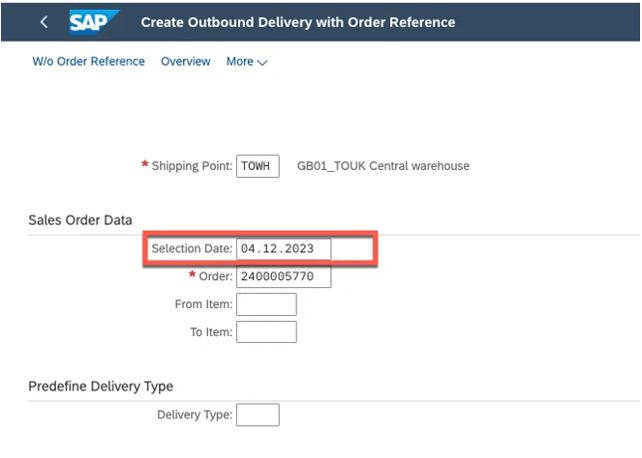Screen dimensions: 642x458
Task: Open W/o Order Reference
Action: coord(88,62)
